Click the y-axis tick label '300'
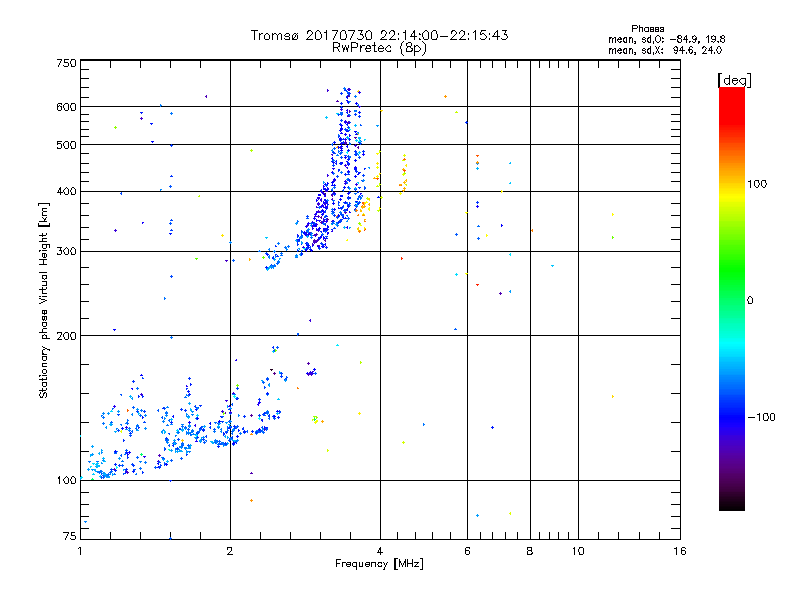This screenshot has height=600, width=800. (67, 252)
